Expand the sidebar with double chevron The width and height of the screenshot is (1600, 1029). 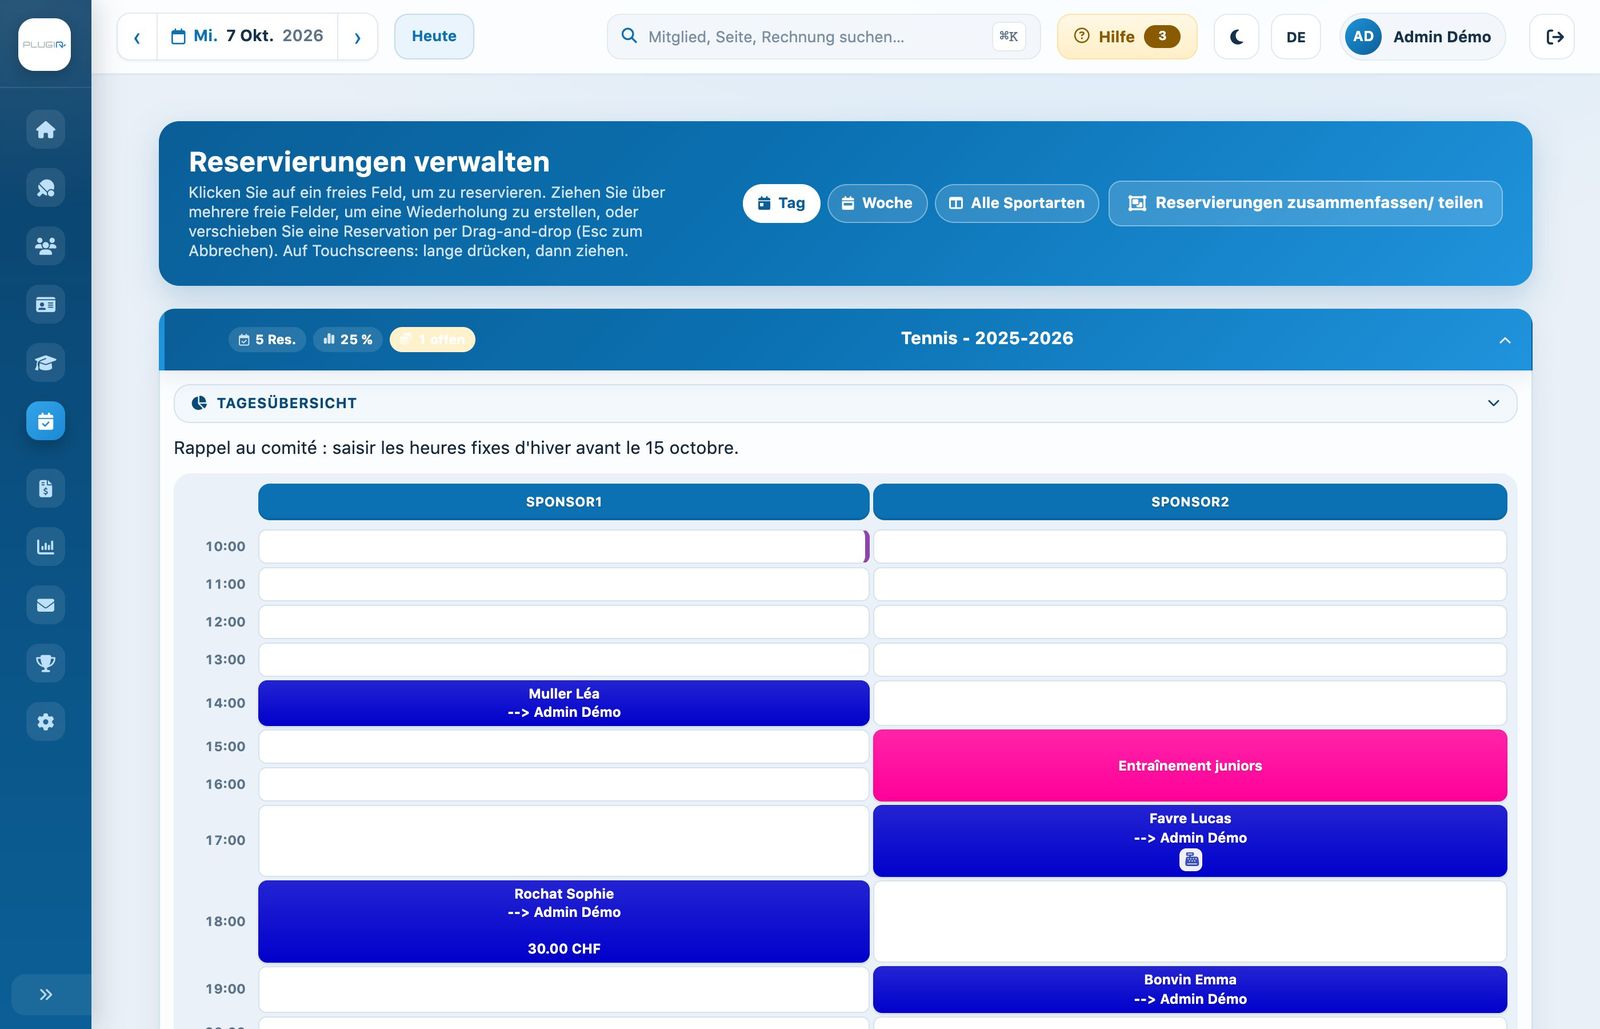(x=45, y=994)
